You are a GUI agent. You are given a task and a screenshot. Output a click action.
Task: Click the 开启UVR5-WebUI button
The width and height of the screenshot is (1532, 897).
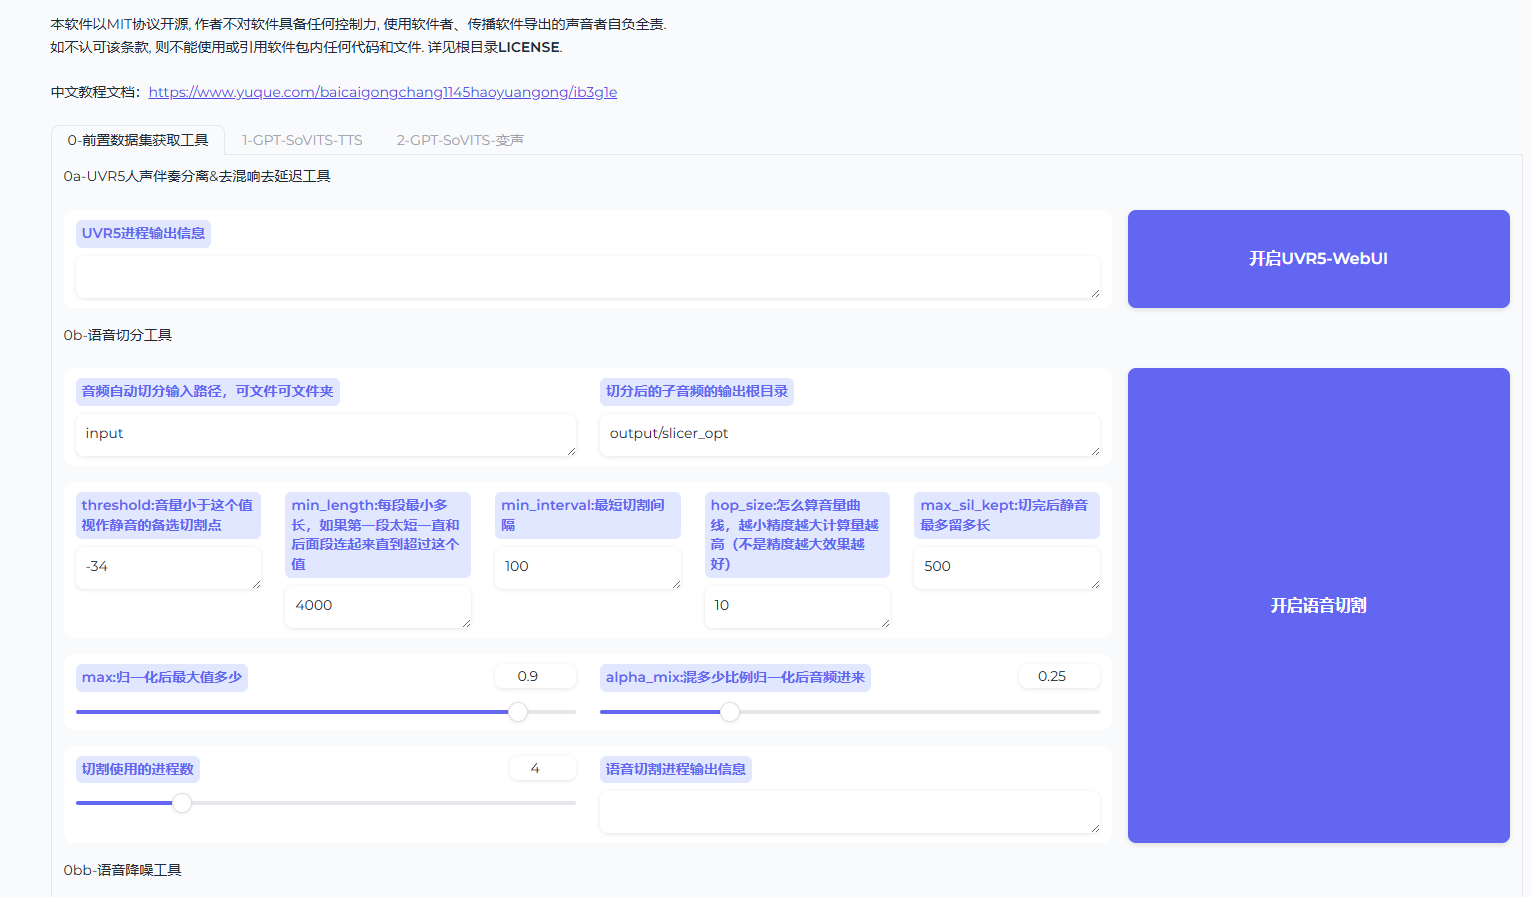click(x=1318, y=259)
